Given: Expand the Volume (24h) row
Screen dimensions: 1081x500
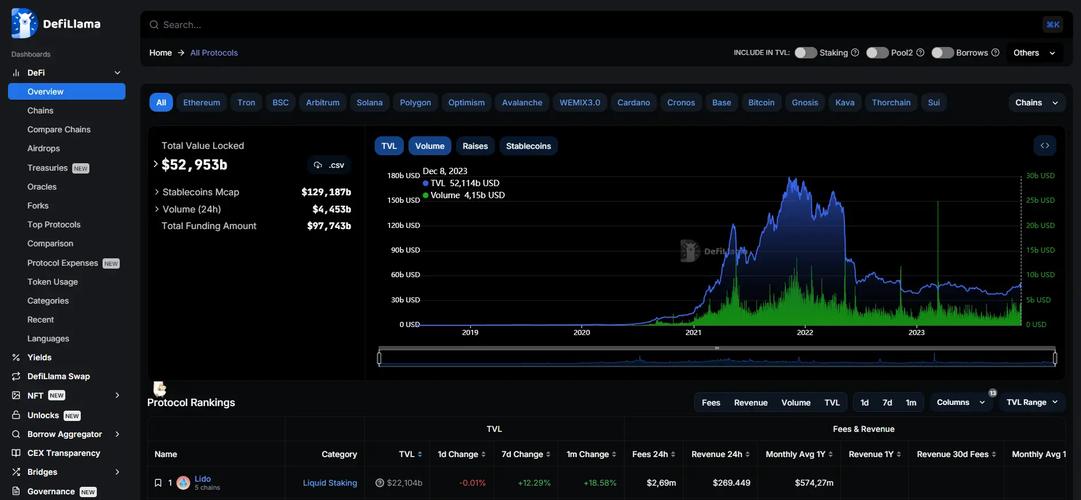Looking at the screenshot, I should 156,209.
